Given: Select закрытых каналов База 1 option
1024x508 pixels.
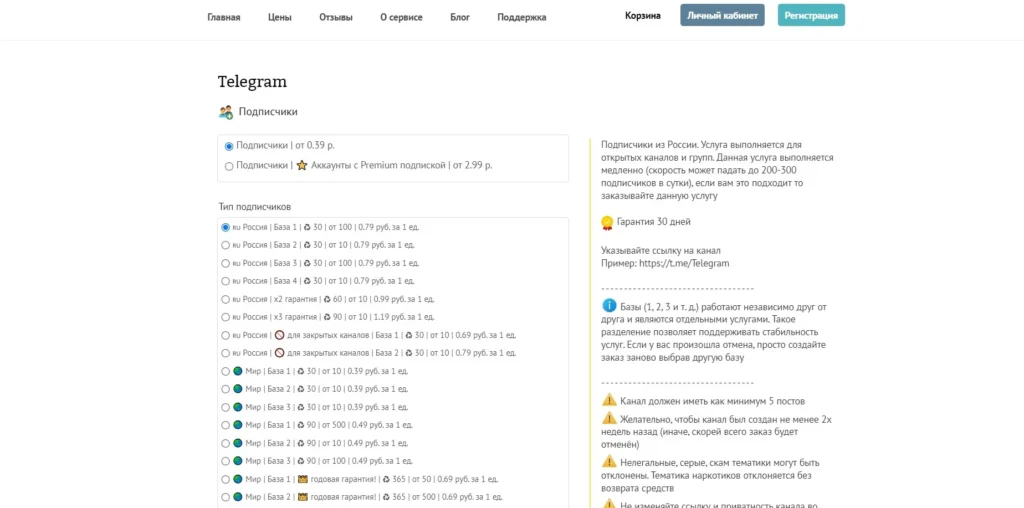Looking at the screenshot, I should pos(225,335).
